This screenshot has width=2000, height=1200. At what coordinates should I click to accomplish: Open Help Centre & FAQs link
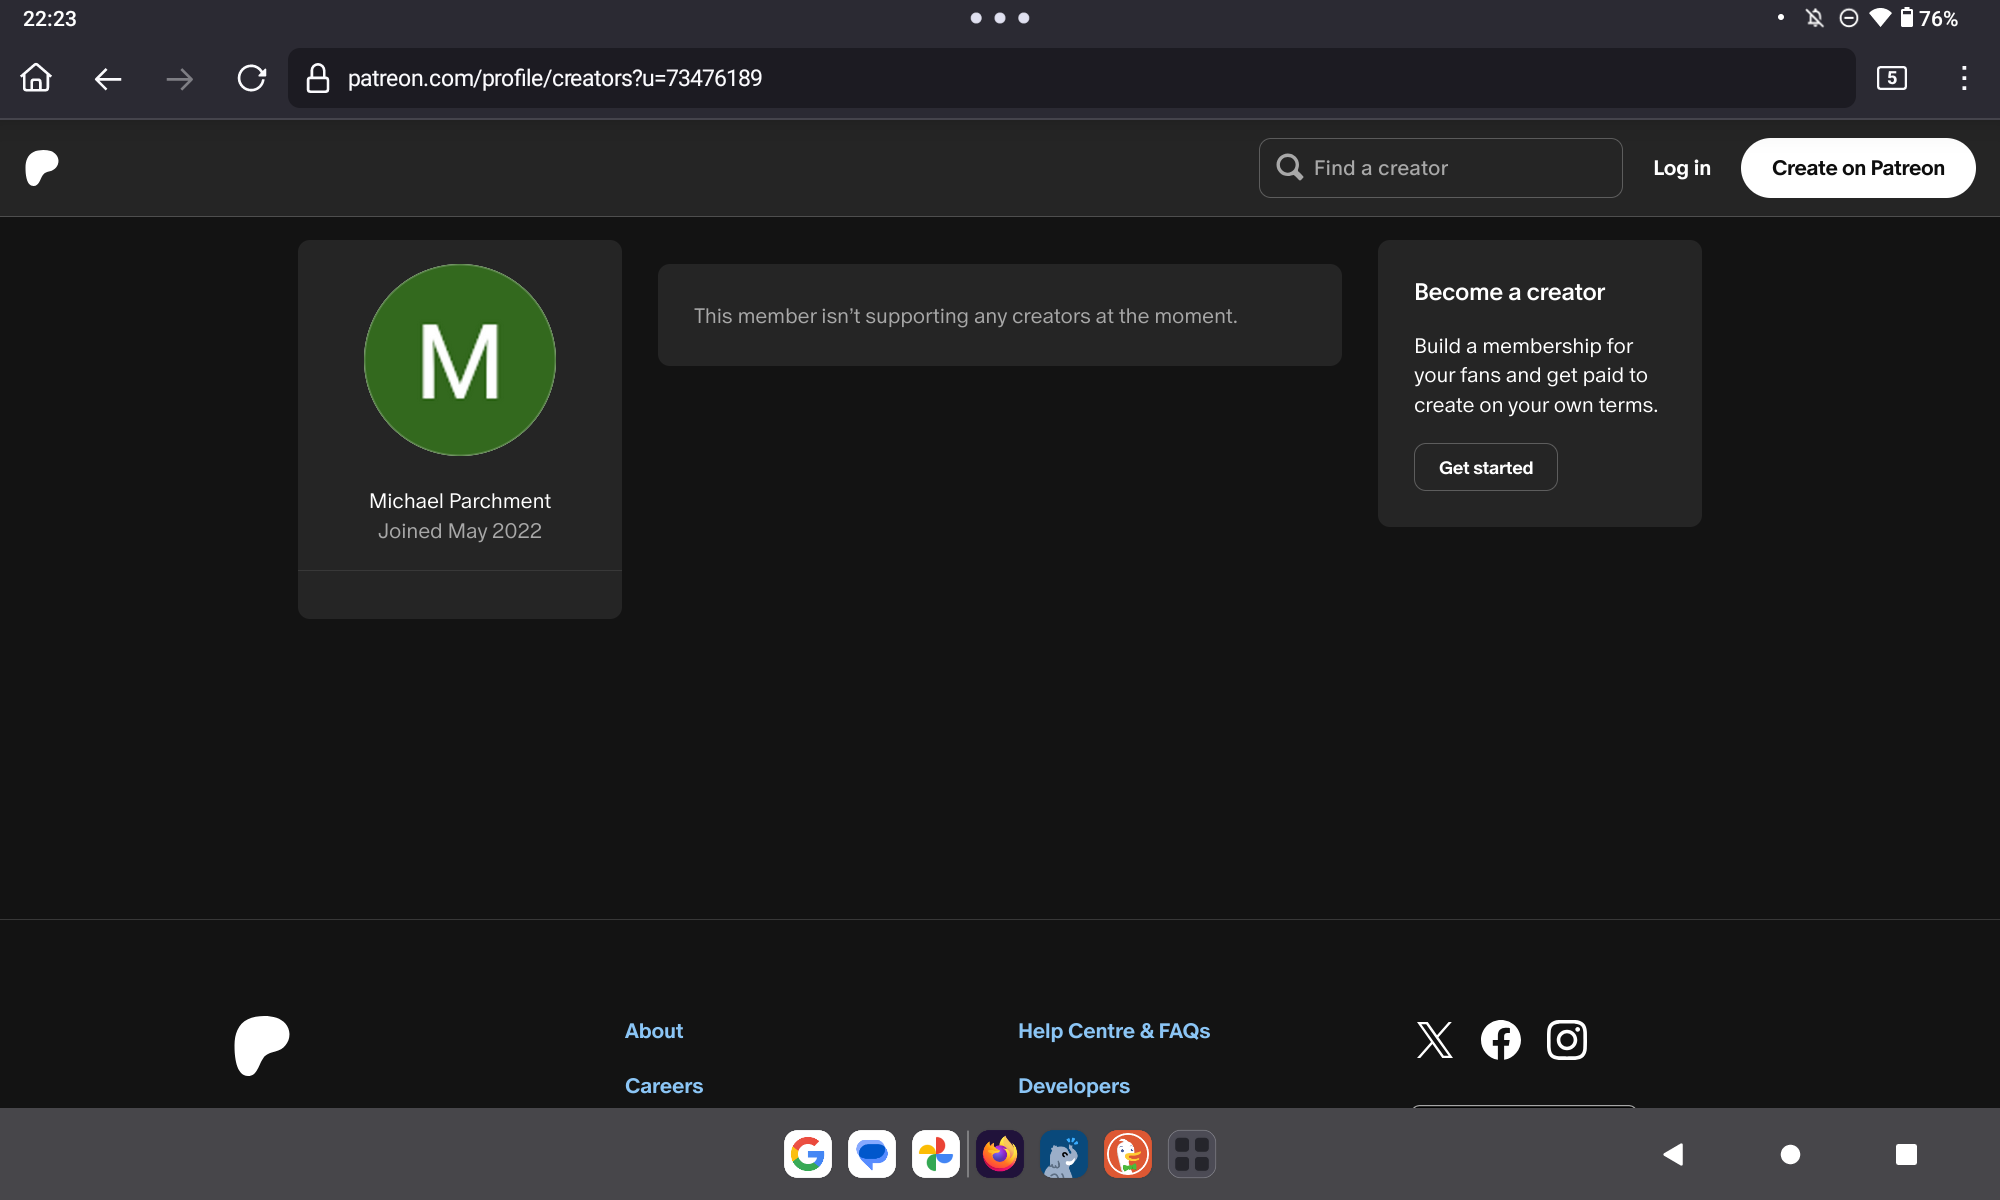tap(1113, 1031)
